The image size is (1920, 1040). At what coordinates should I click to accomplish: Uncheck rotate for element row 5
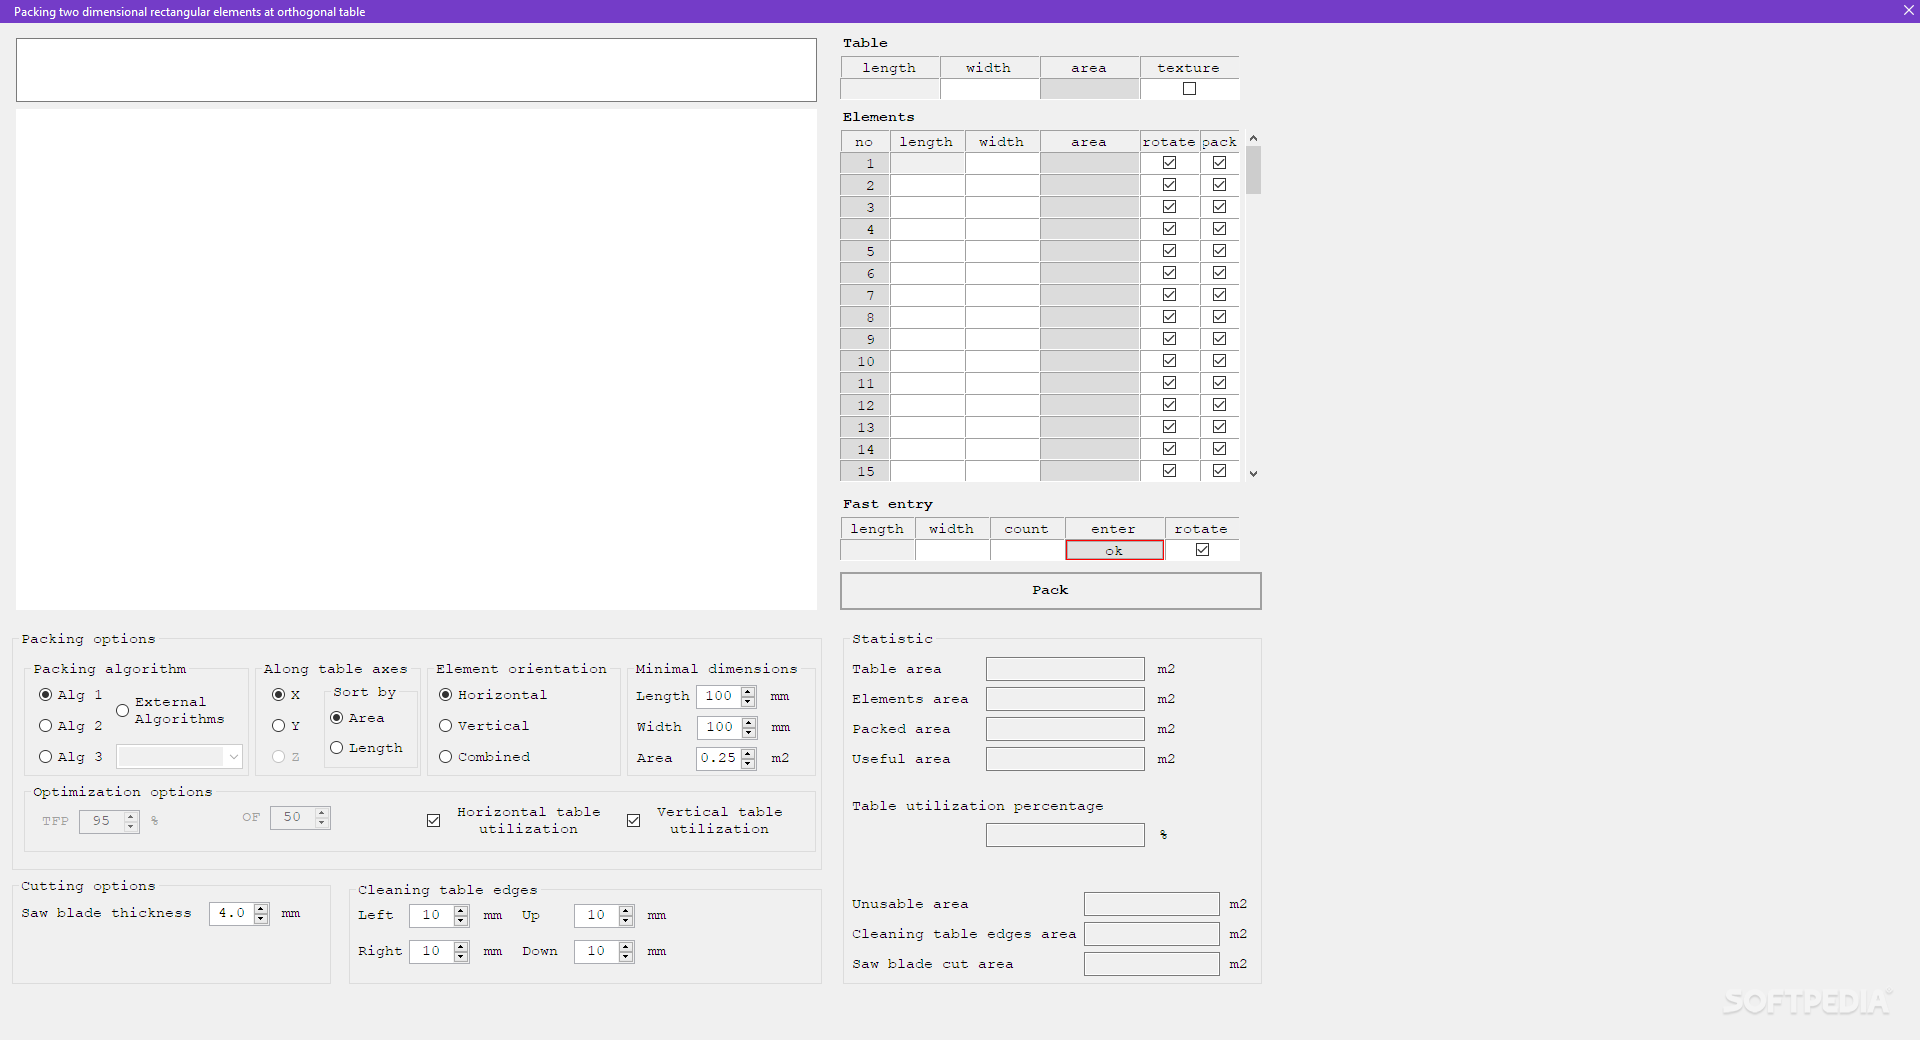[1169, 251]
